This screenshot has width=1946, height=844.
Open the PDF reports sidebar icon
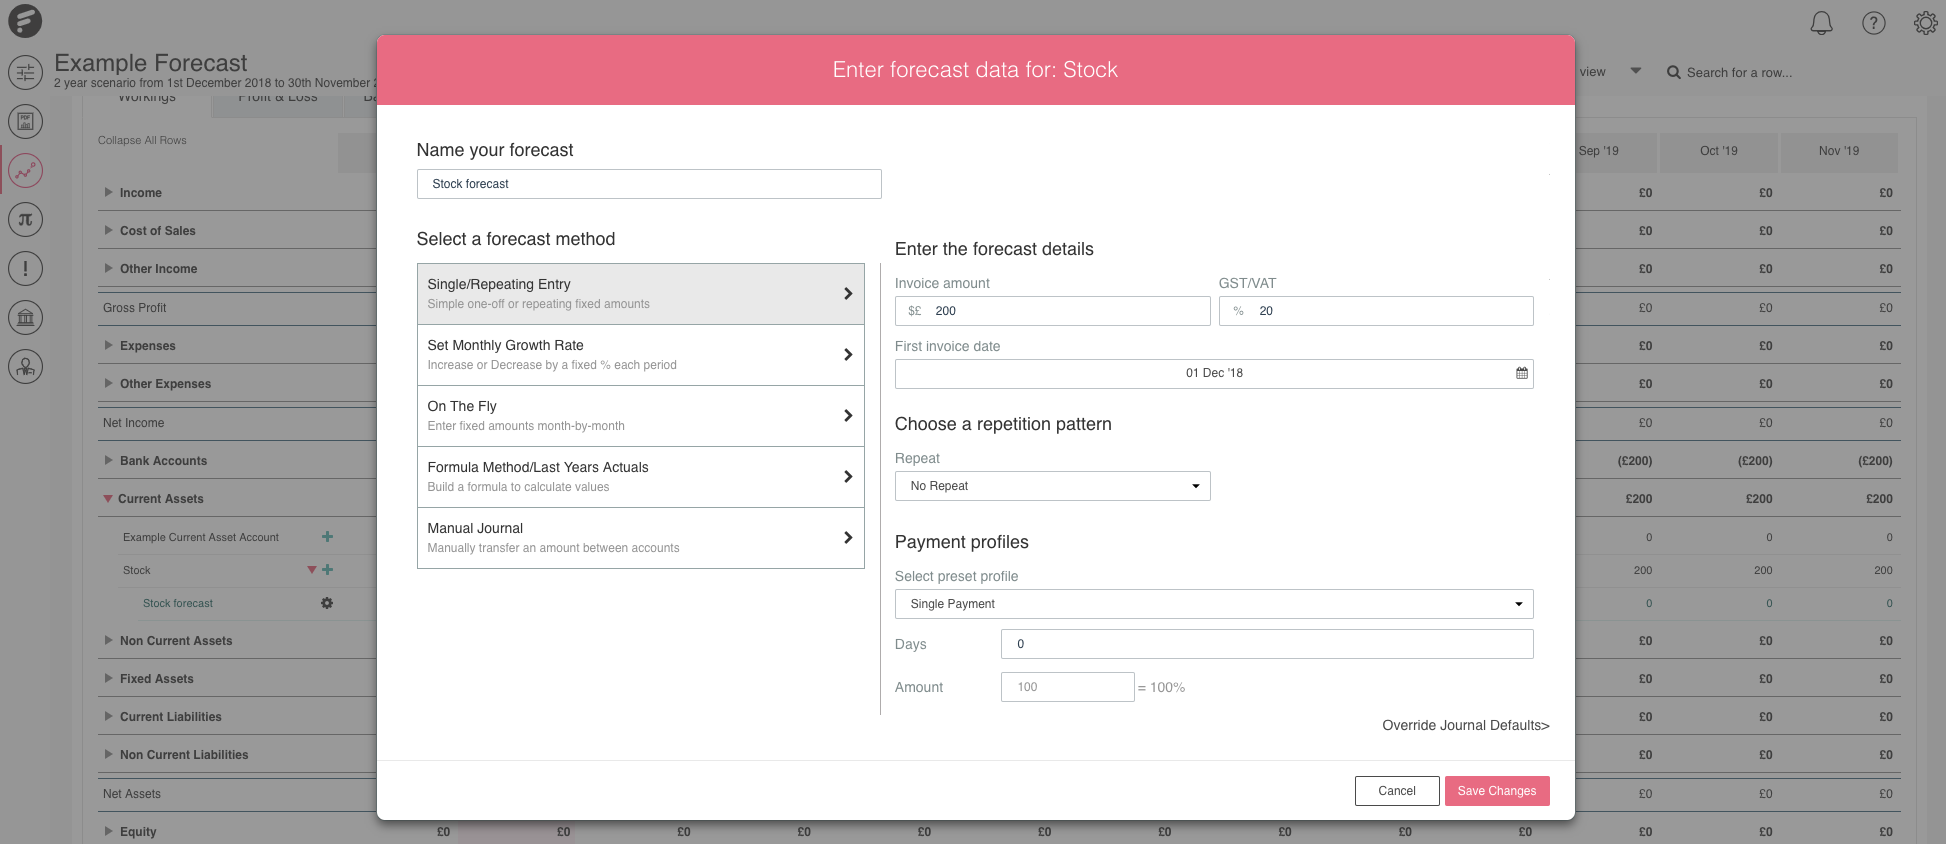click(25, 121)
